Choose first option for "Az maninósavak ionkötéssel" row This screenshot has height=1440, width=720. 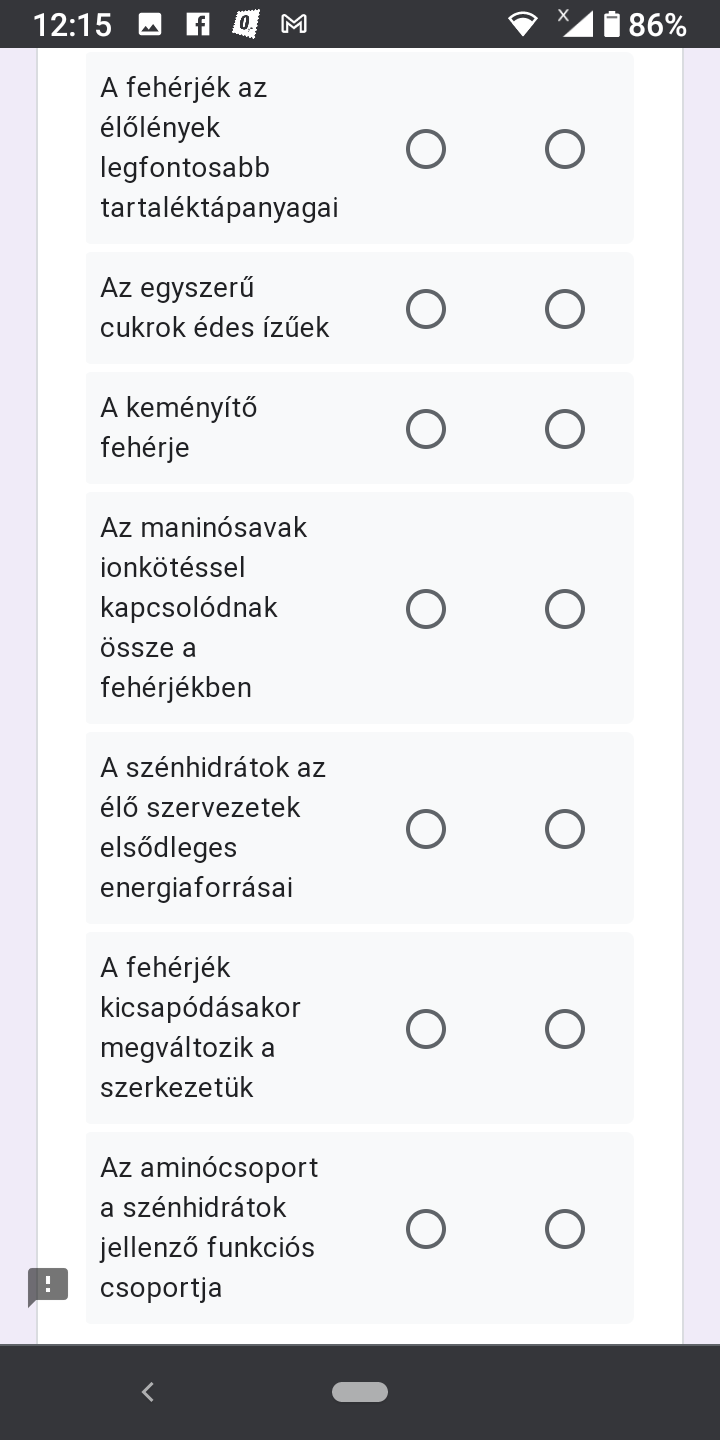click(x=426, y=609)
